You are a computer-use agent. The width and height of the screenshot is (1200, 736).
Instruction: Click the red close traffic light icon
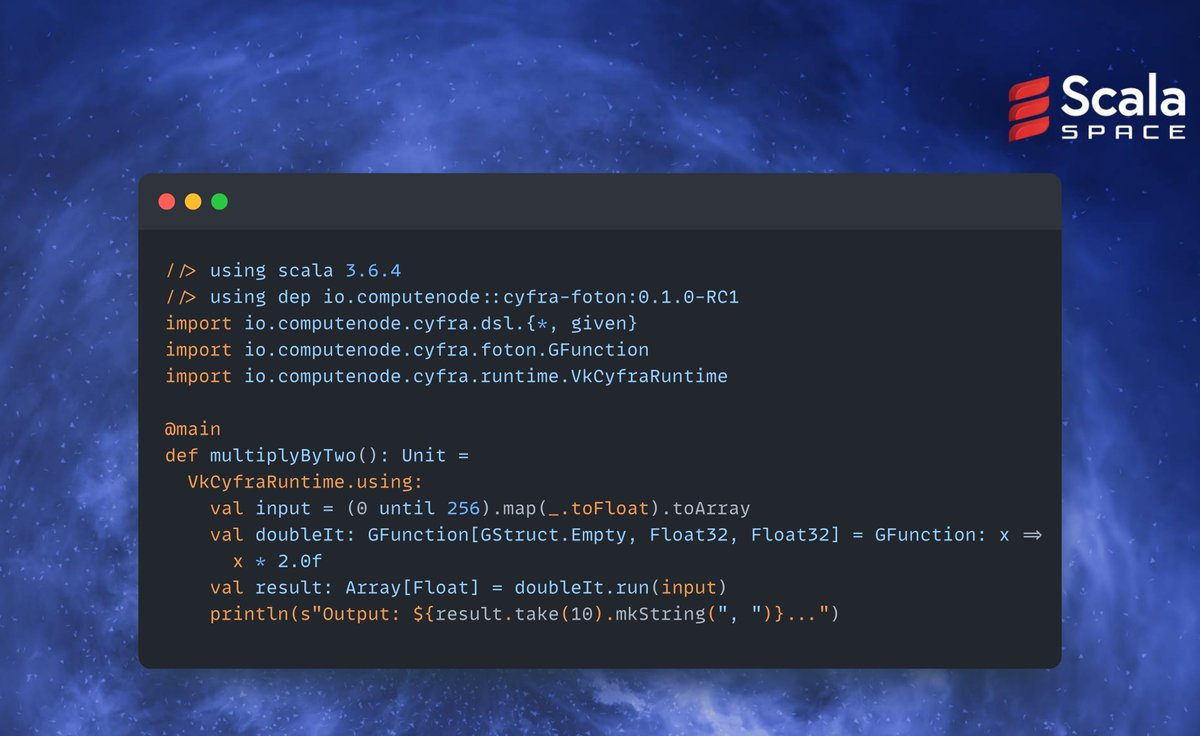[167, 201]
